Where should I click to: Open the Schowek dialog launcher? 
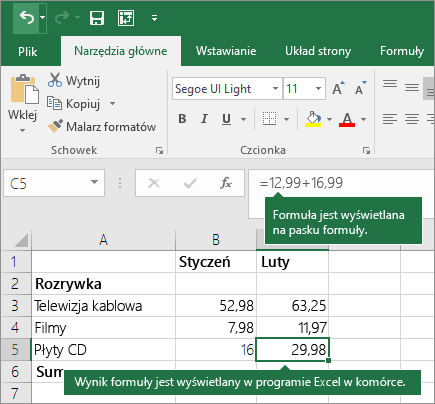pyautogui.click(x=159, y=151)
